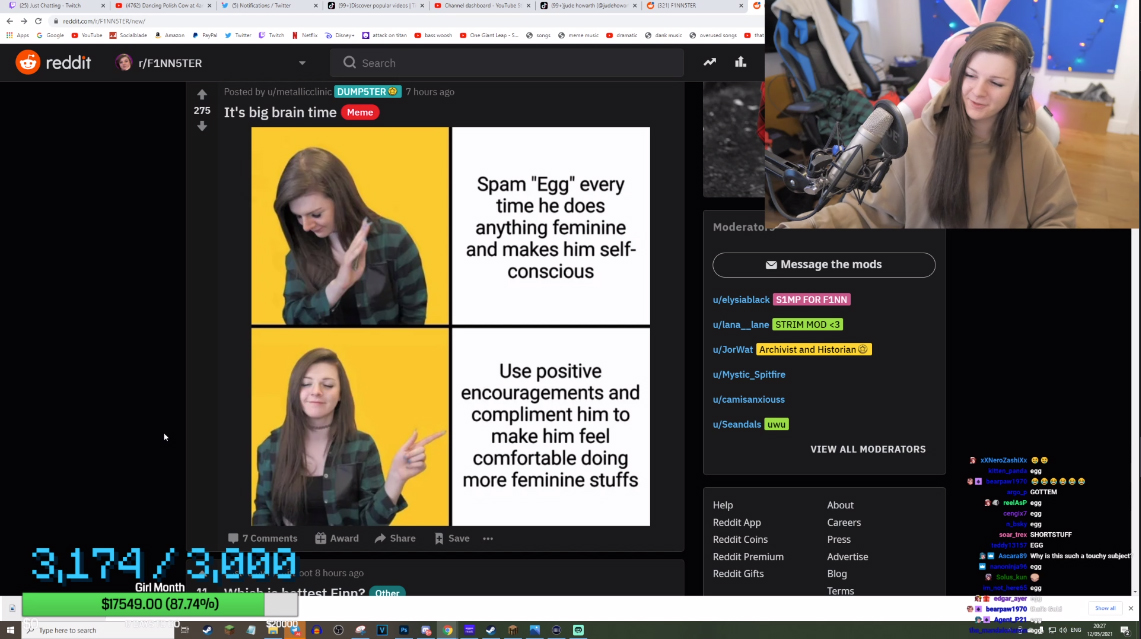Open moderator u/JorWat profile
The height and width of the screenshot is (639, 1141).
pos(733,349)
